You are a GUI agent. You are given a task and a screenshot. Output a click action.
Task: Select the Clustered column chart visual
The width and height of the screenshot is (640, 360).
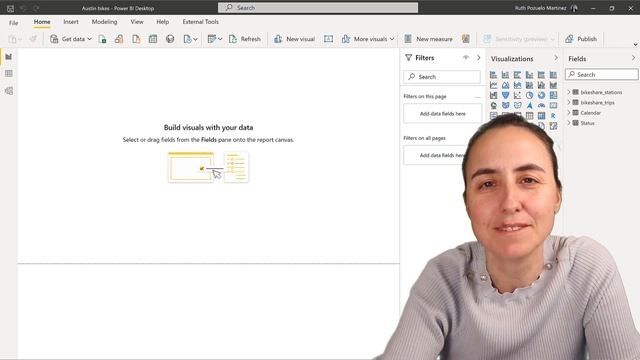pos(529,75)
